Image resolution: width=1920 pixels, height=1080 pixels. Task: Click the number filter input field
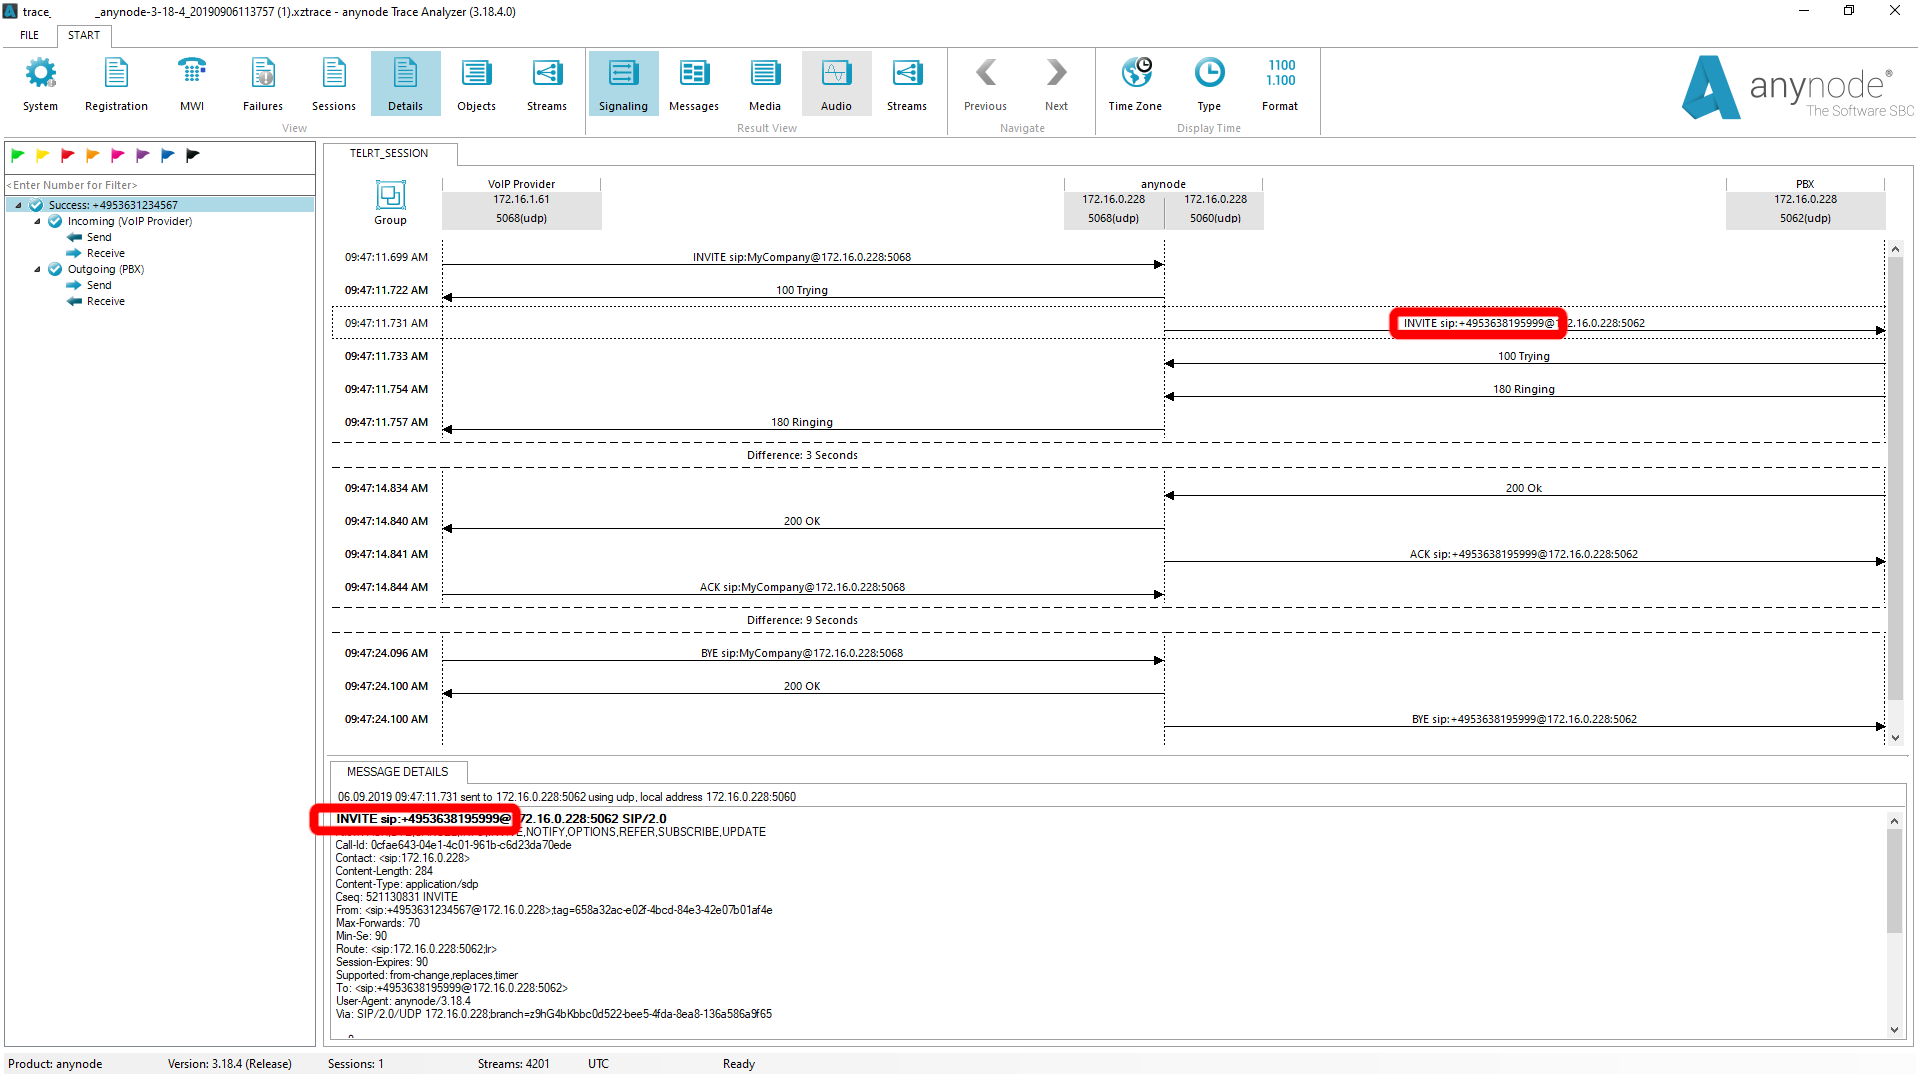tap(160, 185)
